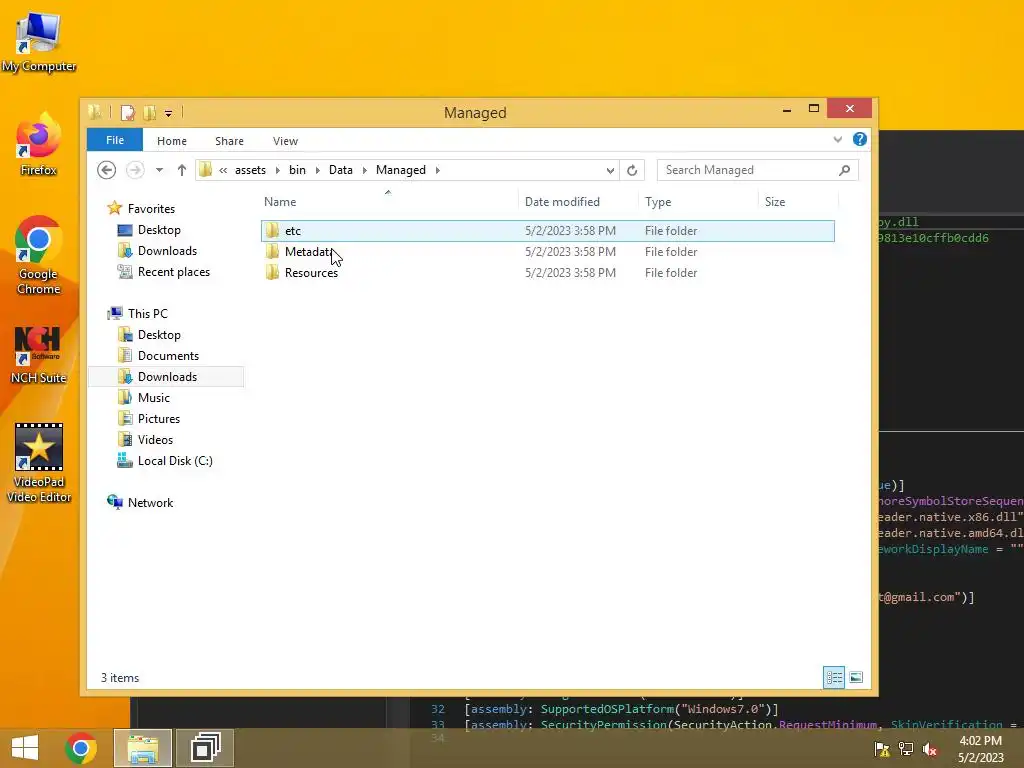Switch to details view layout
This screenshot has height=768, width=1024.
834,677
